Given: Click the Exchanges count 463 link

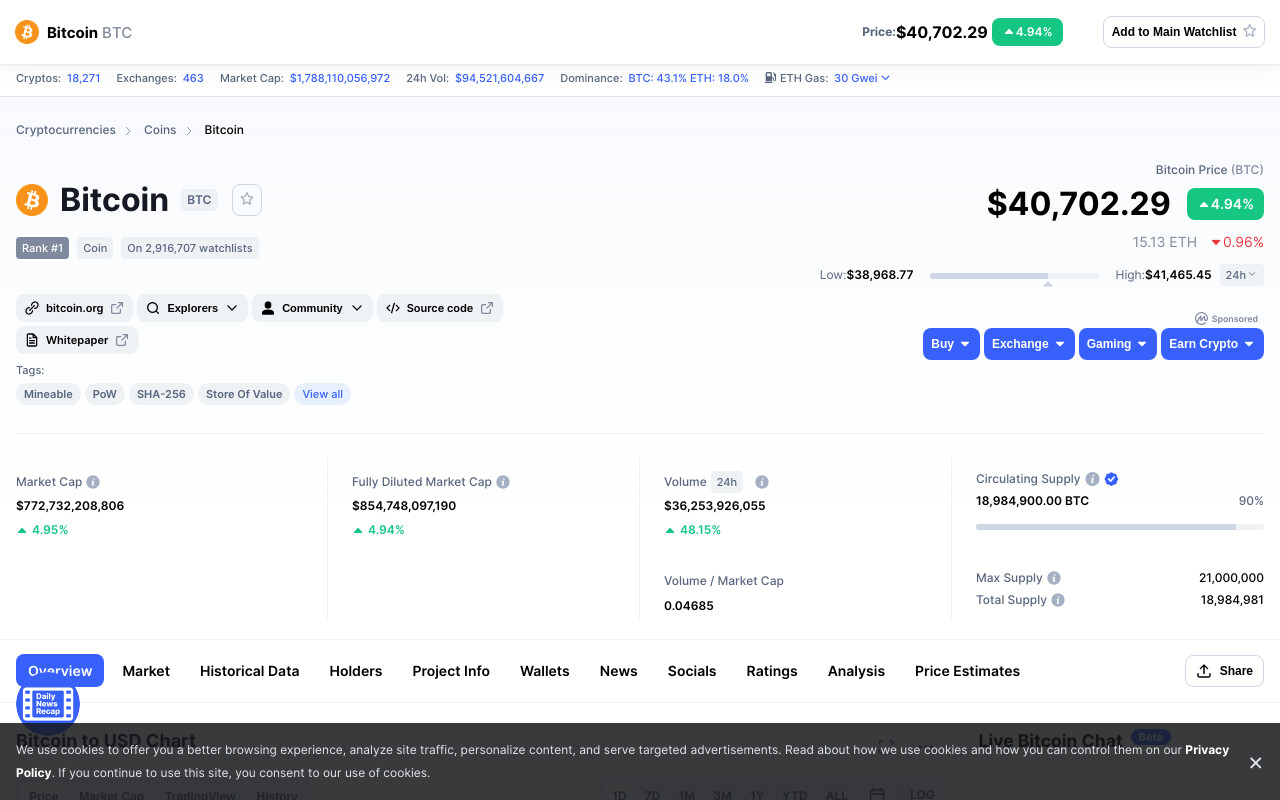Looking at the screenshot, I should pos(193,78).
